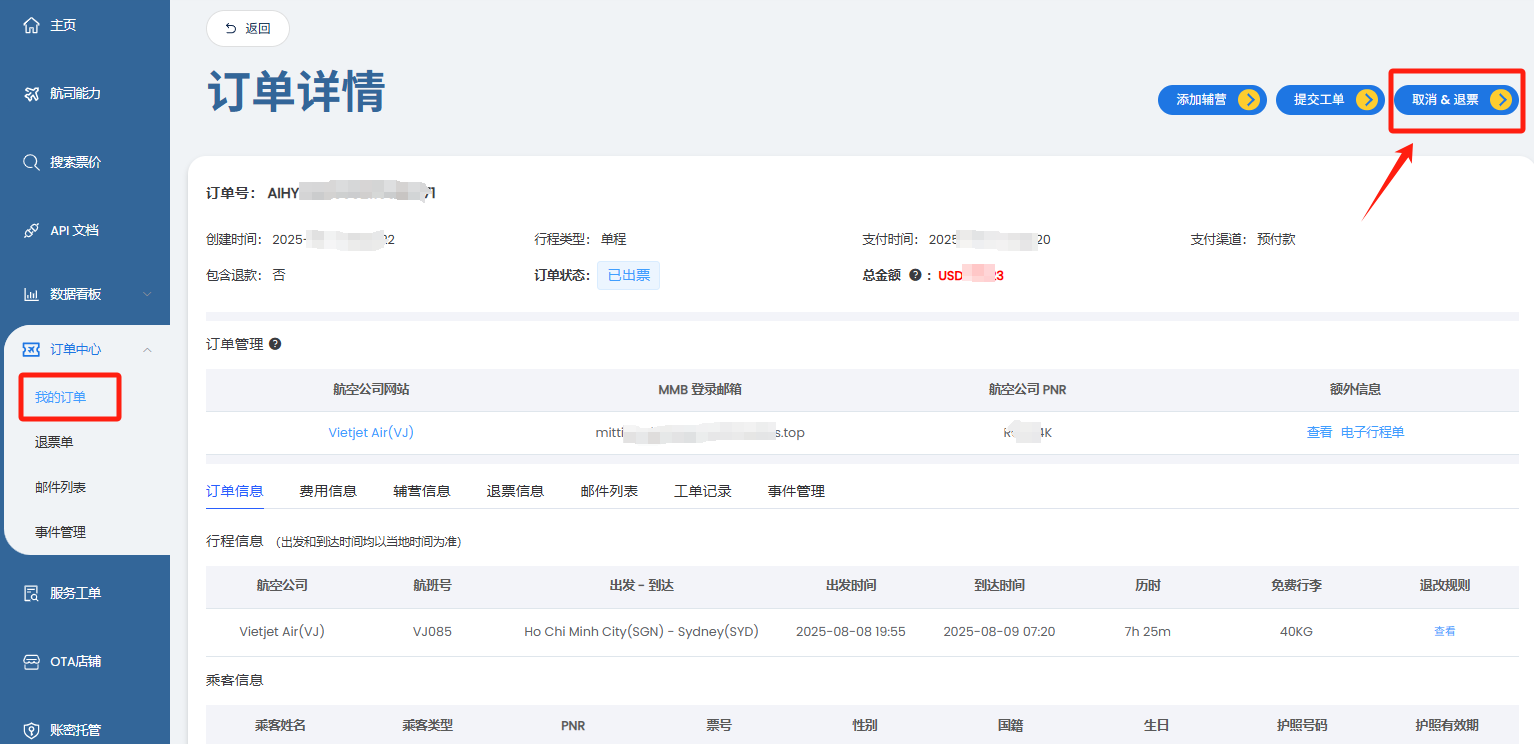
Task: Click the airline capability plane icon
Action: pos(31,93)
